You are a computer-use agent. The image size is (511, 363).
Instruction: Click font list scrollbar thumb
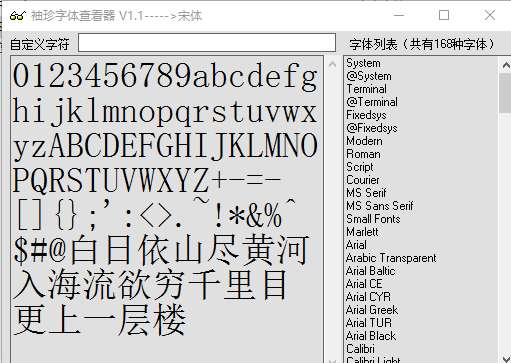pos(506,93)
